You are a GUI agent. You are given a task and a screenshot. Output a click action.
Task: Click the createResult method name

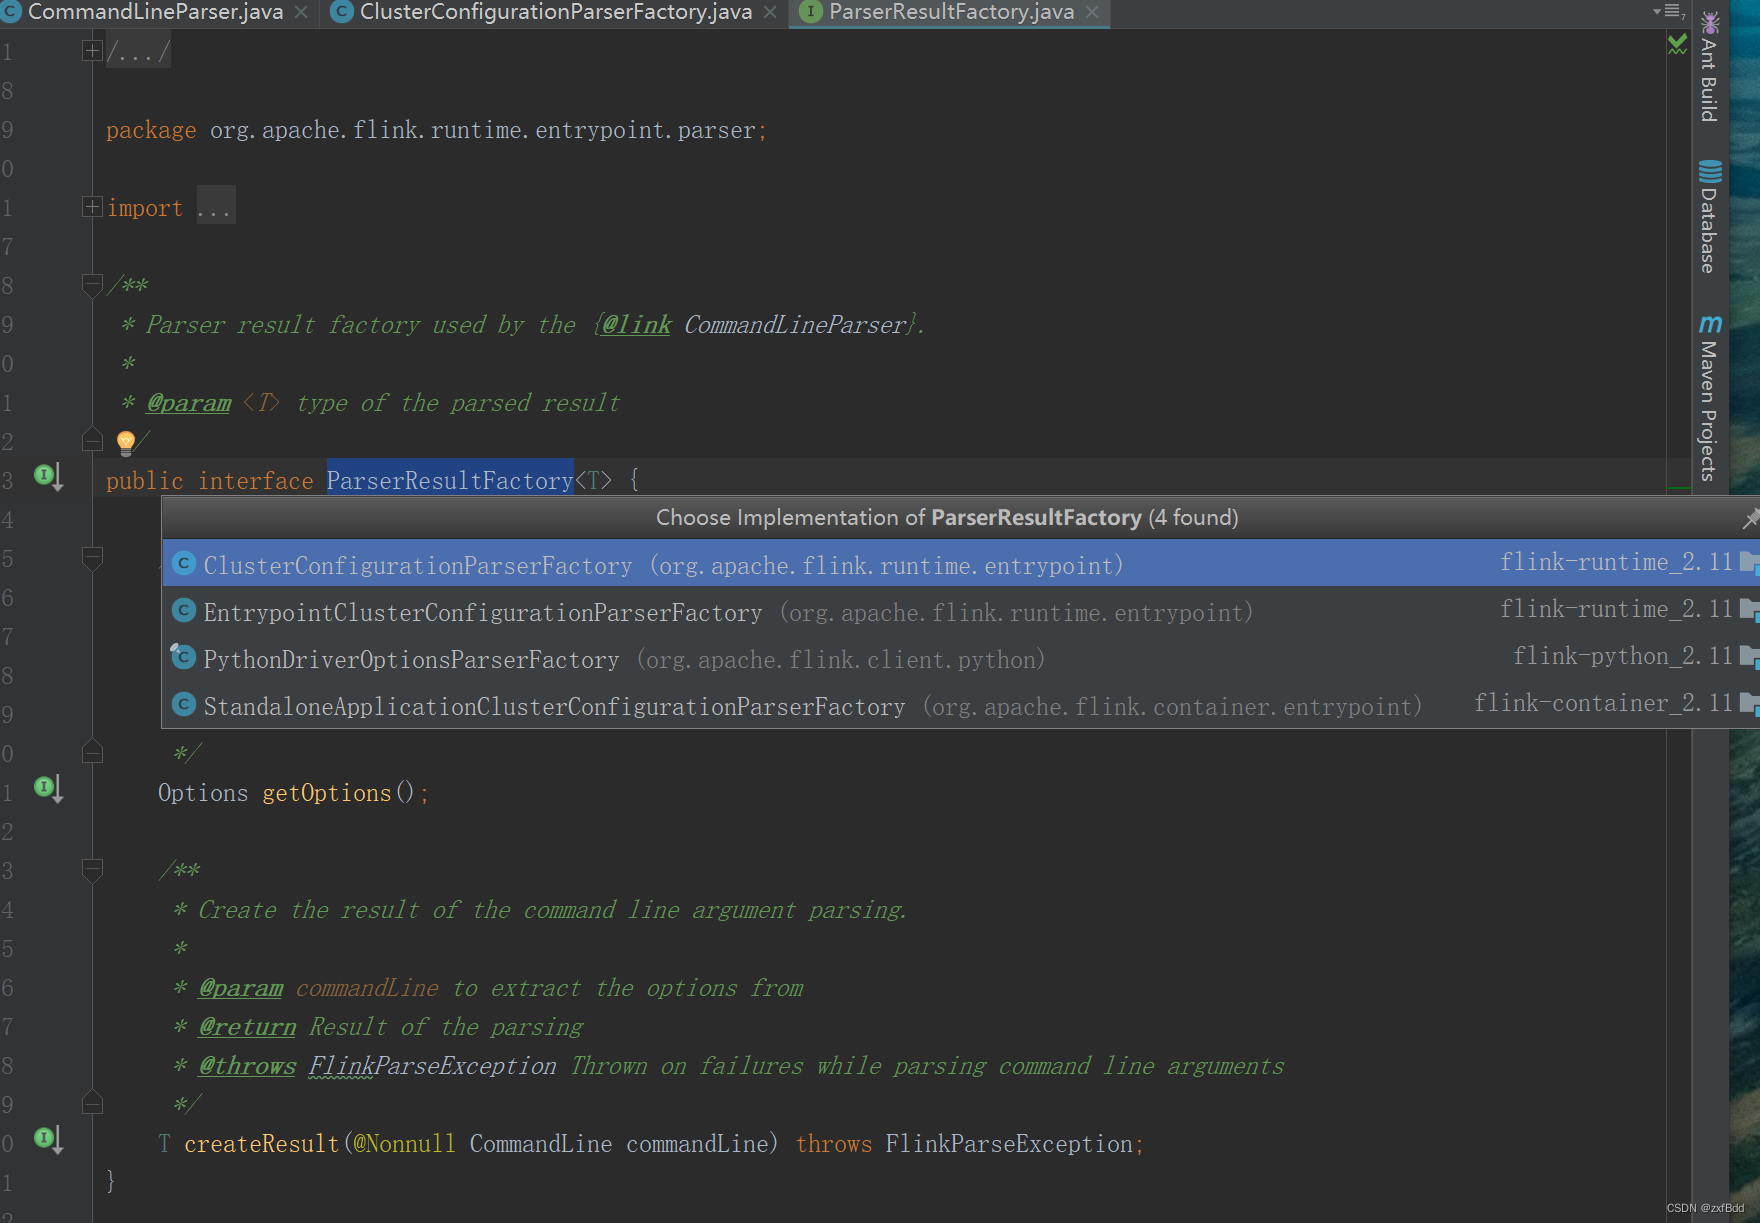[262, 1144]
